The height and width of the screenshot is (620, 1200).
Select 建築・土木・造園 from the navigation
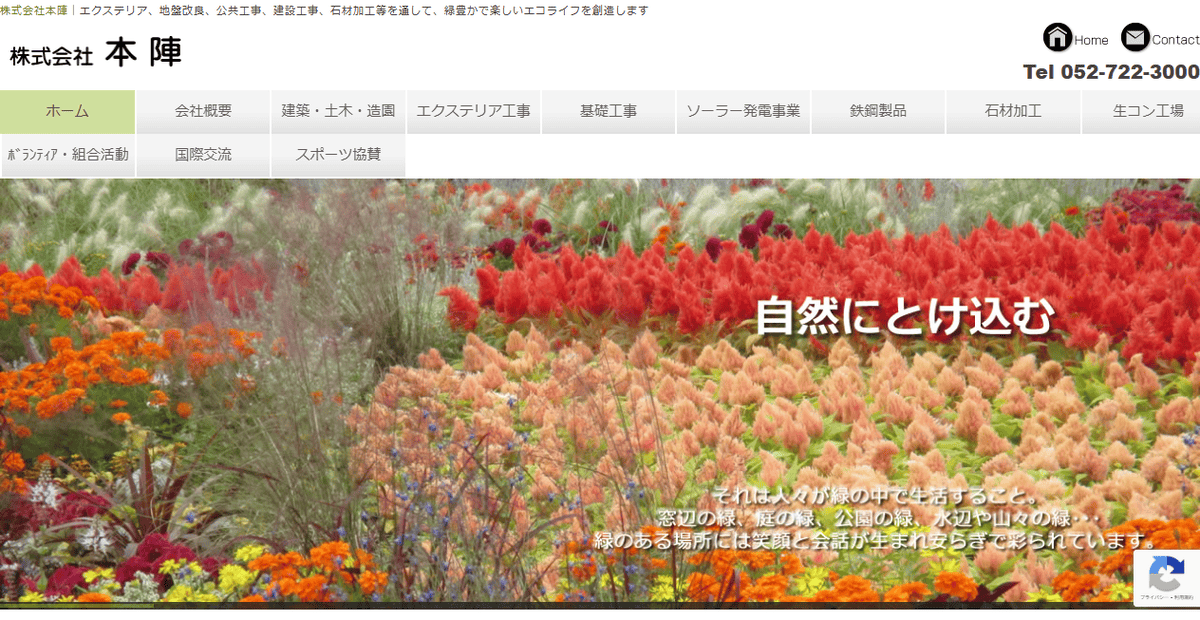pyautogui.click(x=338, y=111)
